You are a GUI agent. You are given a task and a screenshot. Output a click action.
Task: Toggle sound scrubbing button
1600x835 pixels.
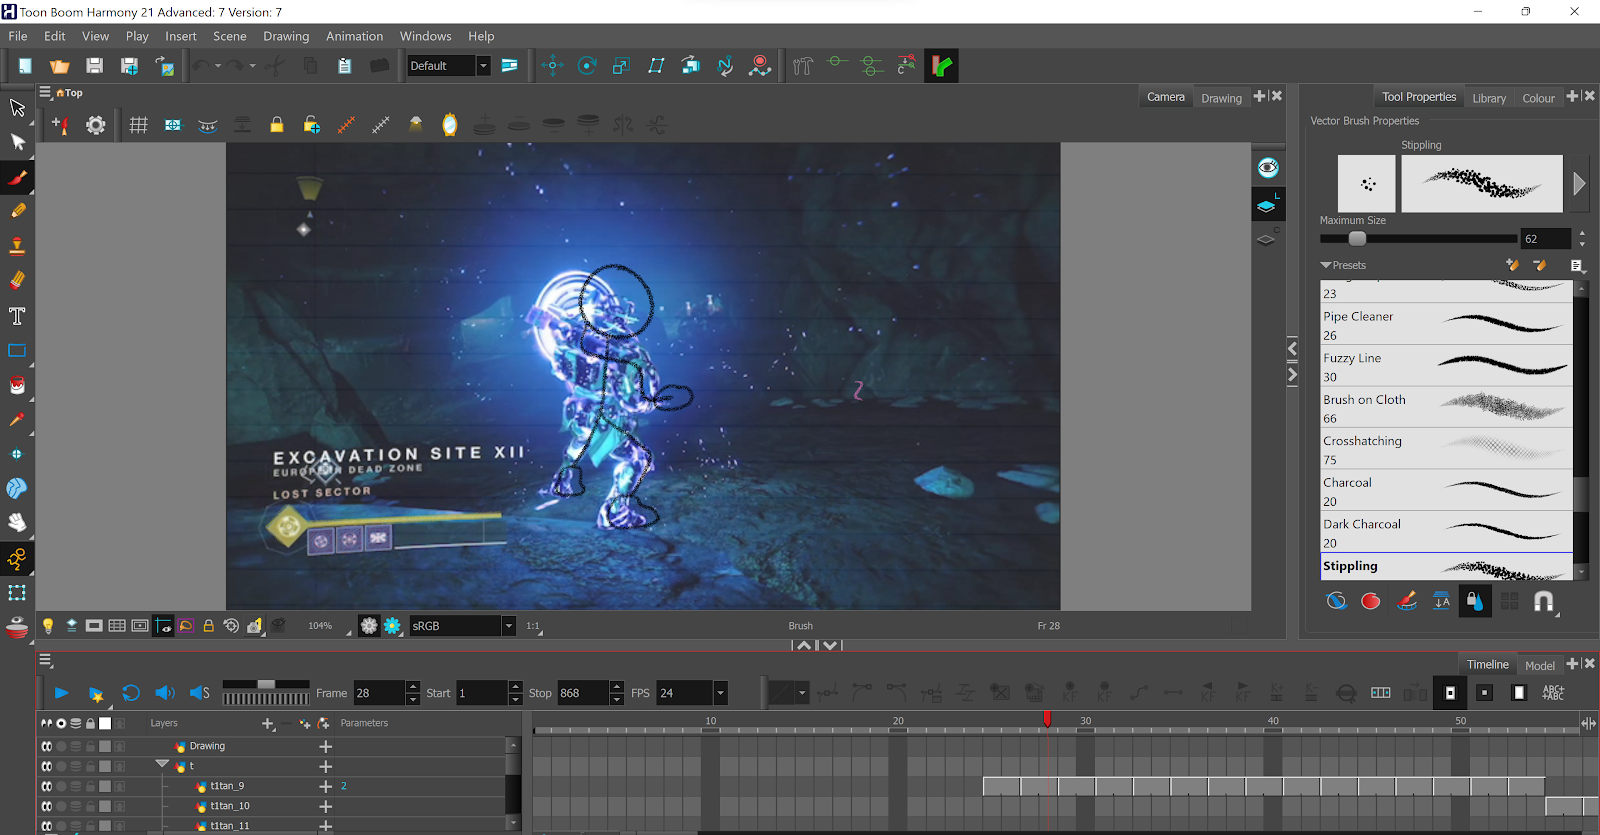coord(200,693)
